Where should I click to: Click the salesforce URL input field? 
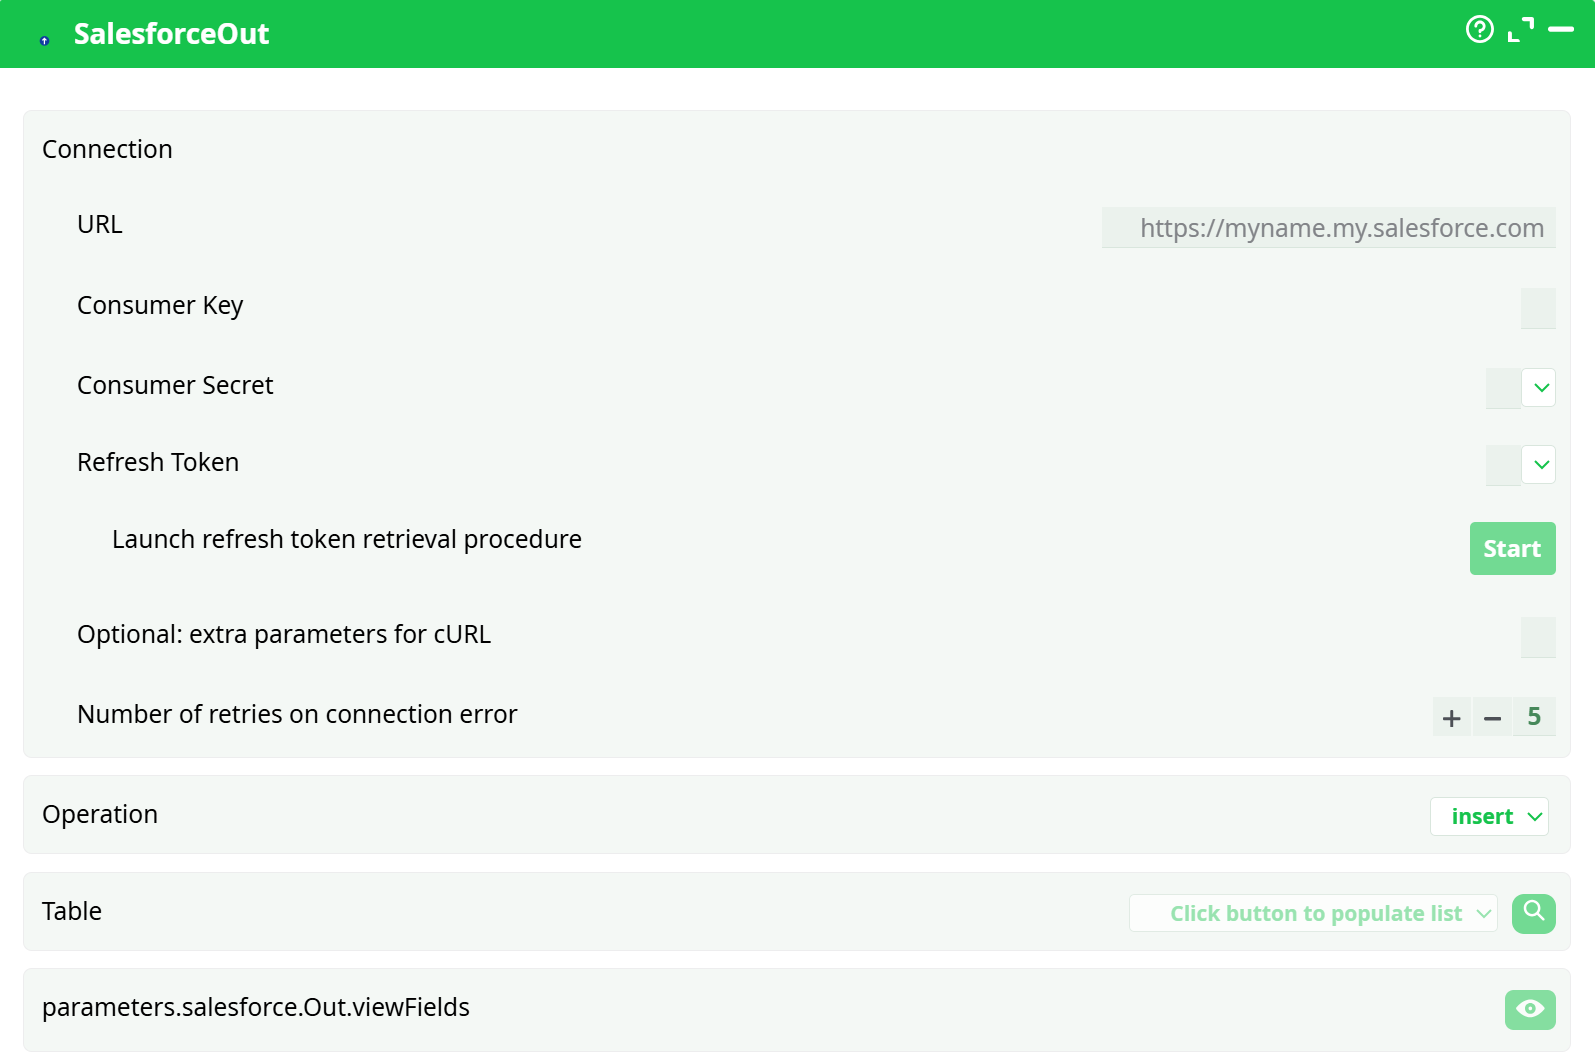(x=1327, y=228)
